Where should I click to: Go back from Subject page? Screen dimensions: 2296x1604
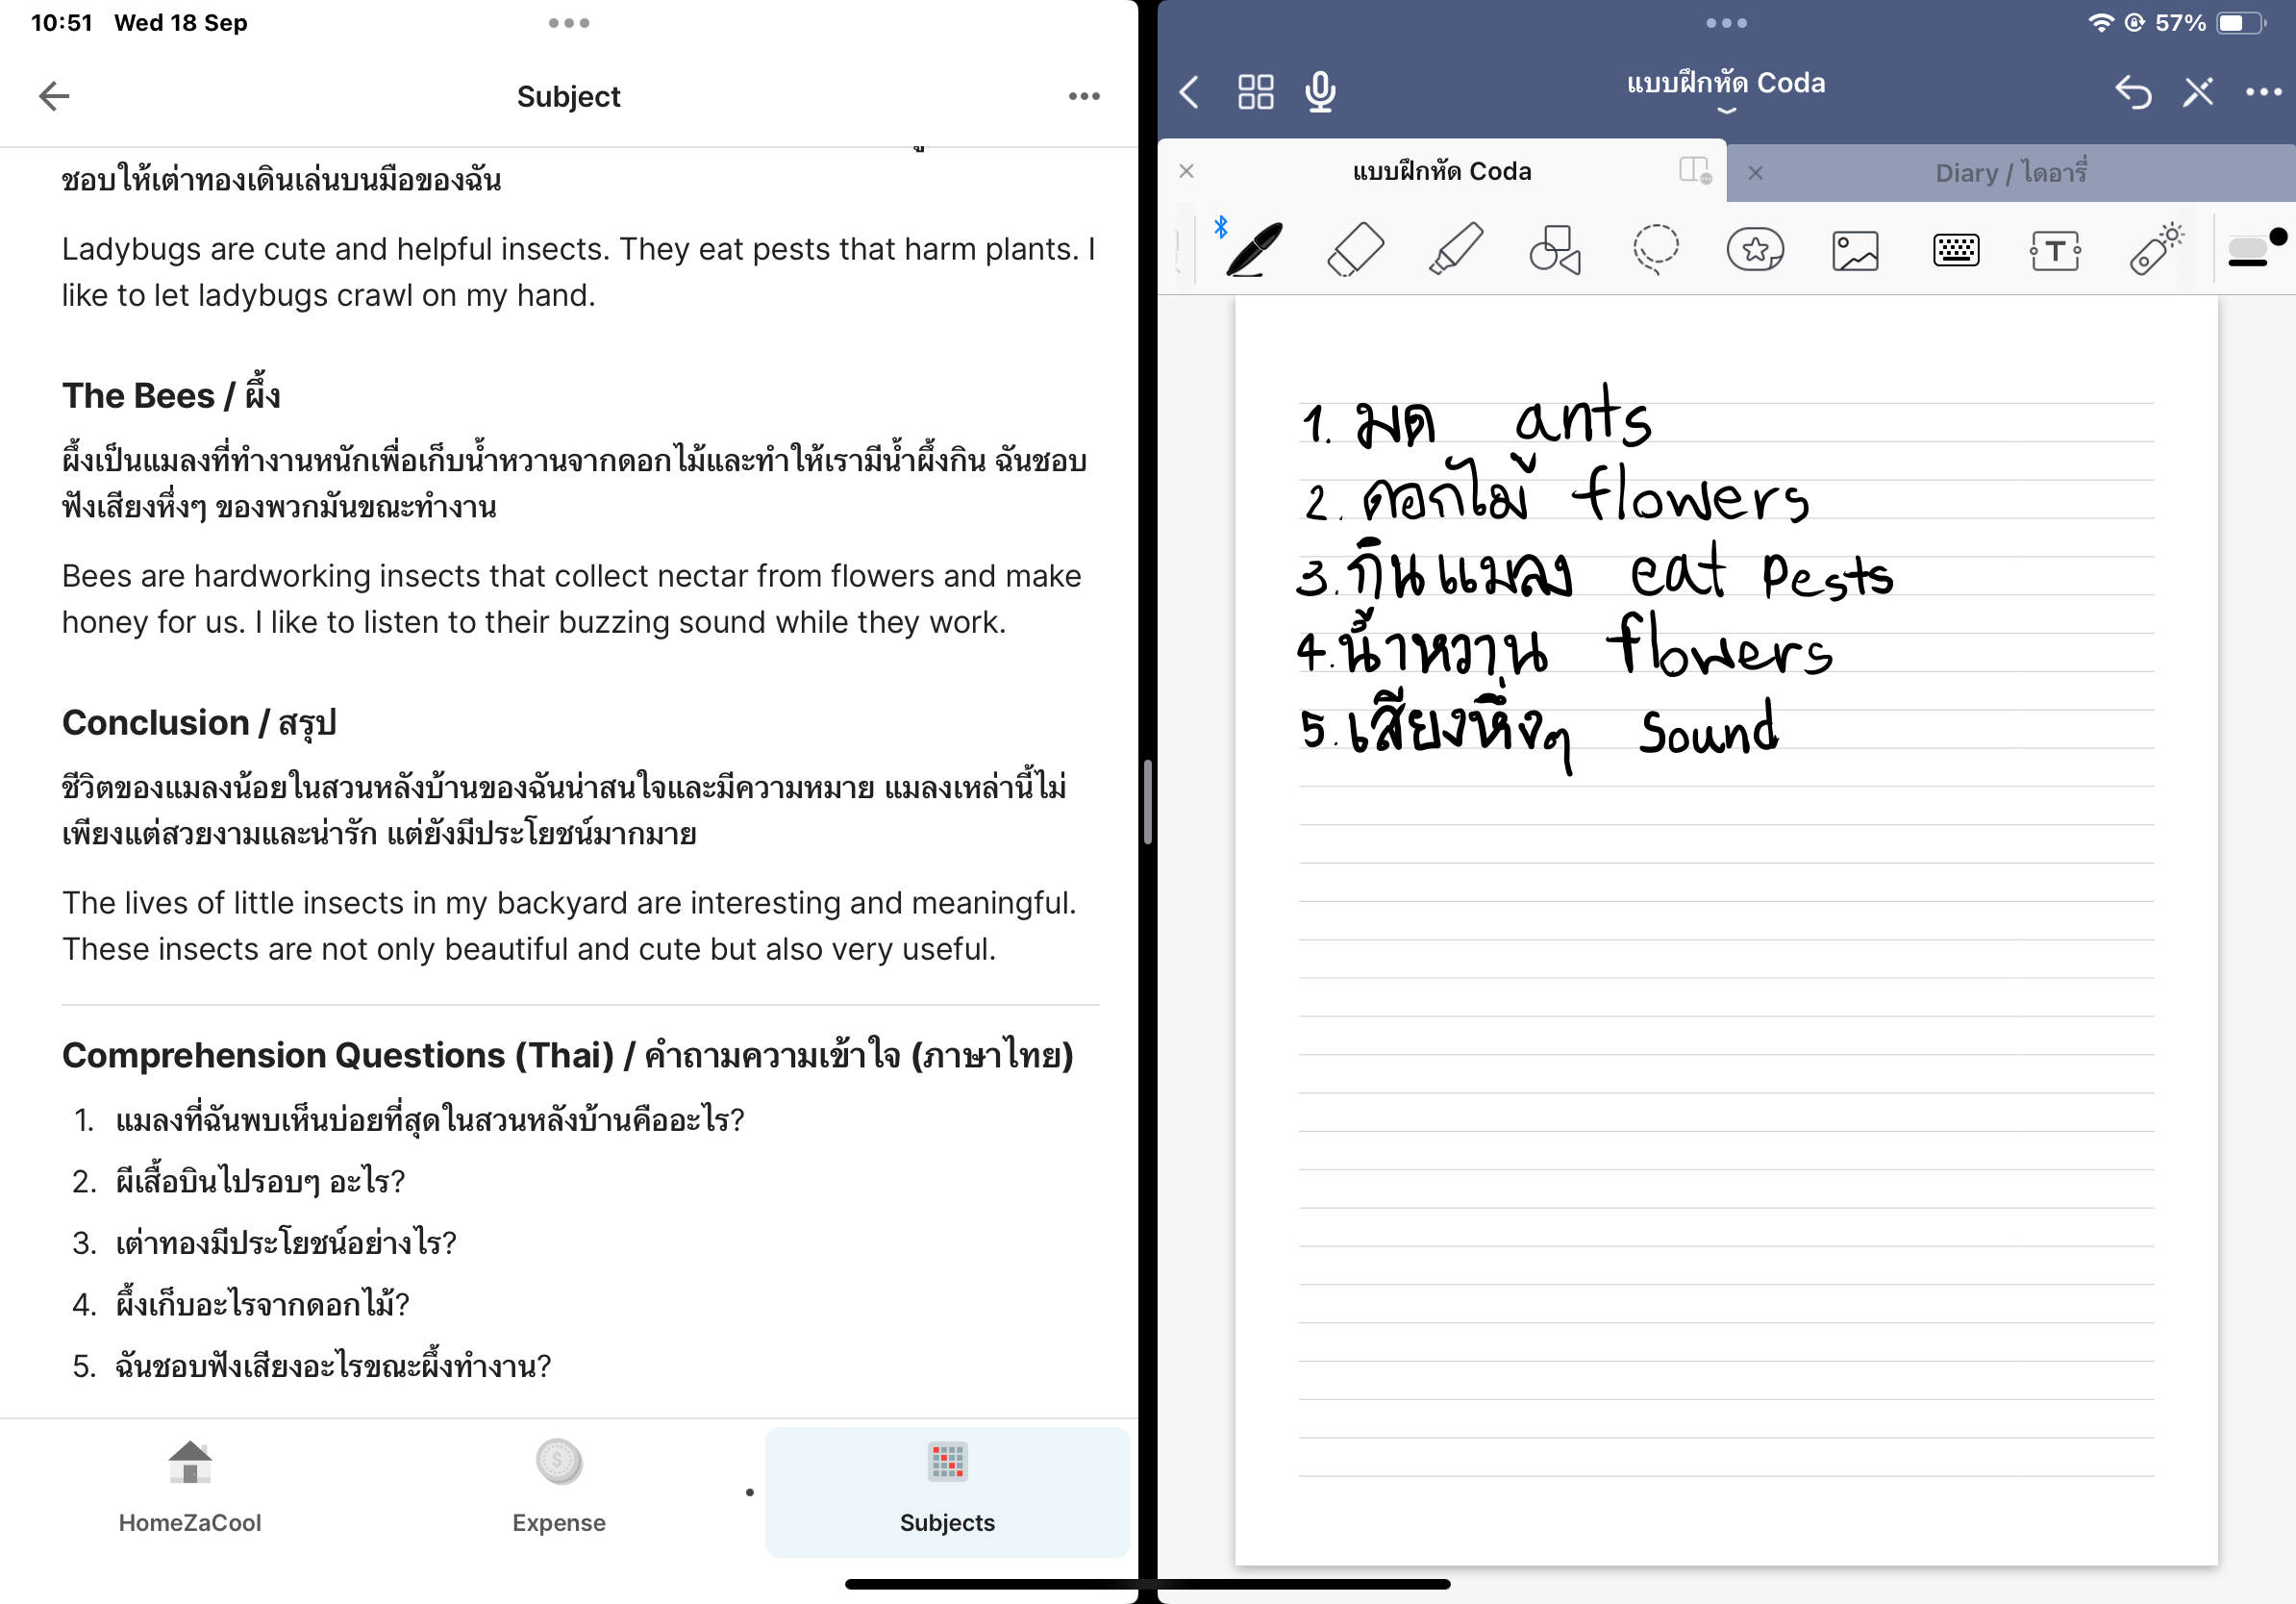click(54, 96)
